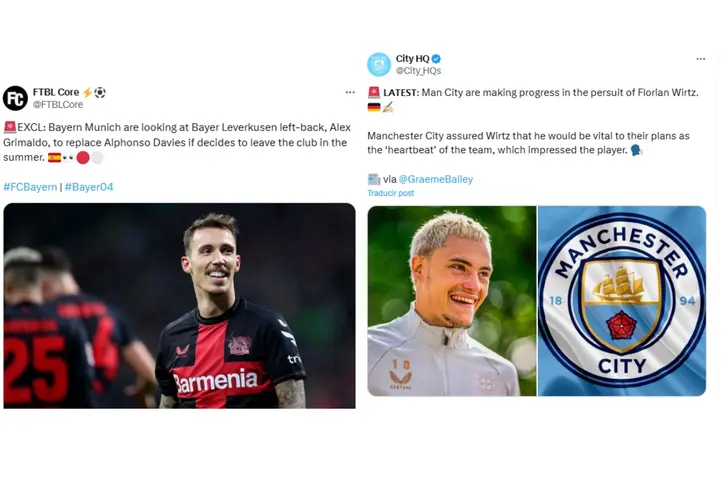Click the newspaper icon beside via
The image size is (728, 488).
(373, 179)
